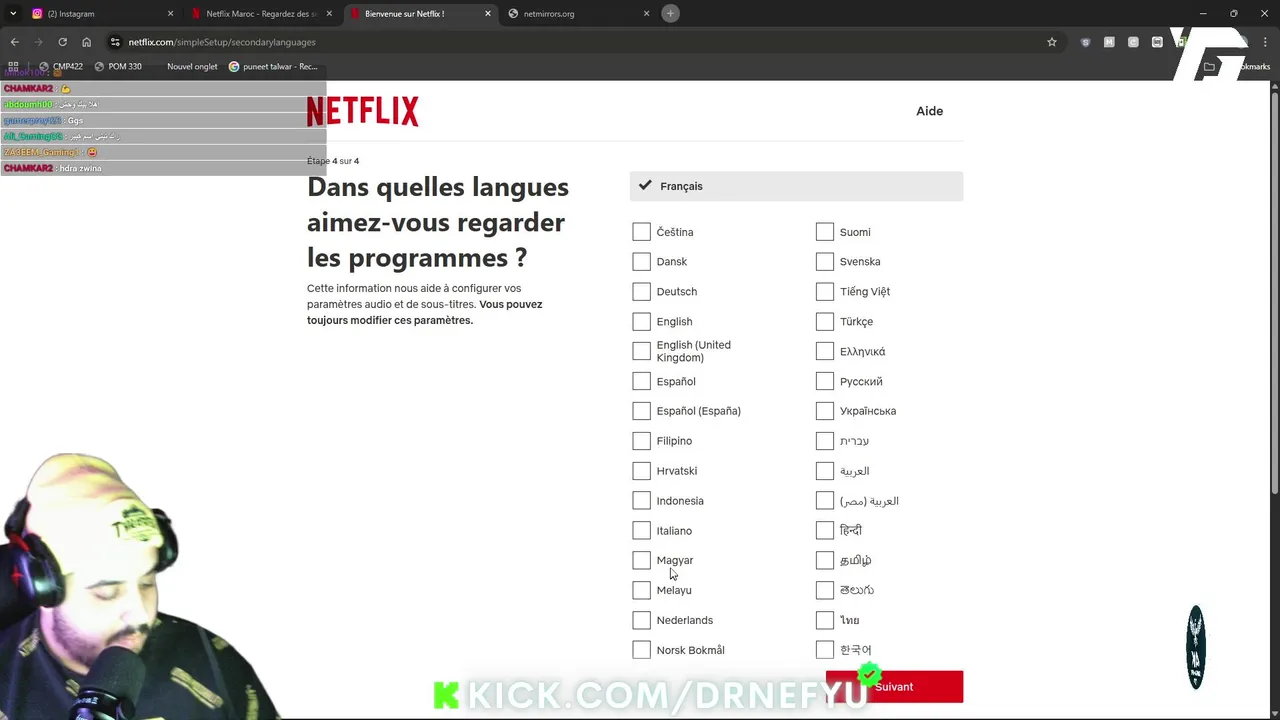The height and width of the screenshot is (720, 1280).
Task: Enable the Tiếng Việt checkbox
Action: click(x=824, y=292)
